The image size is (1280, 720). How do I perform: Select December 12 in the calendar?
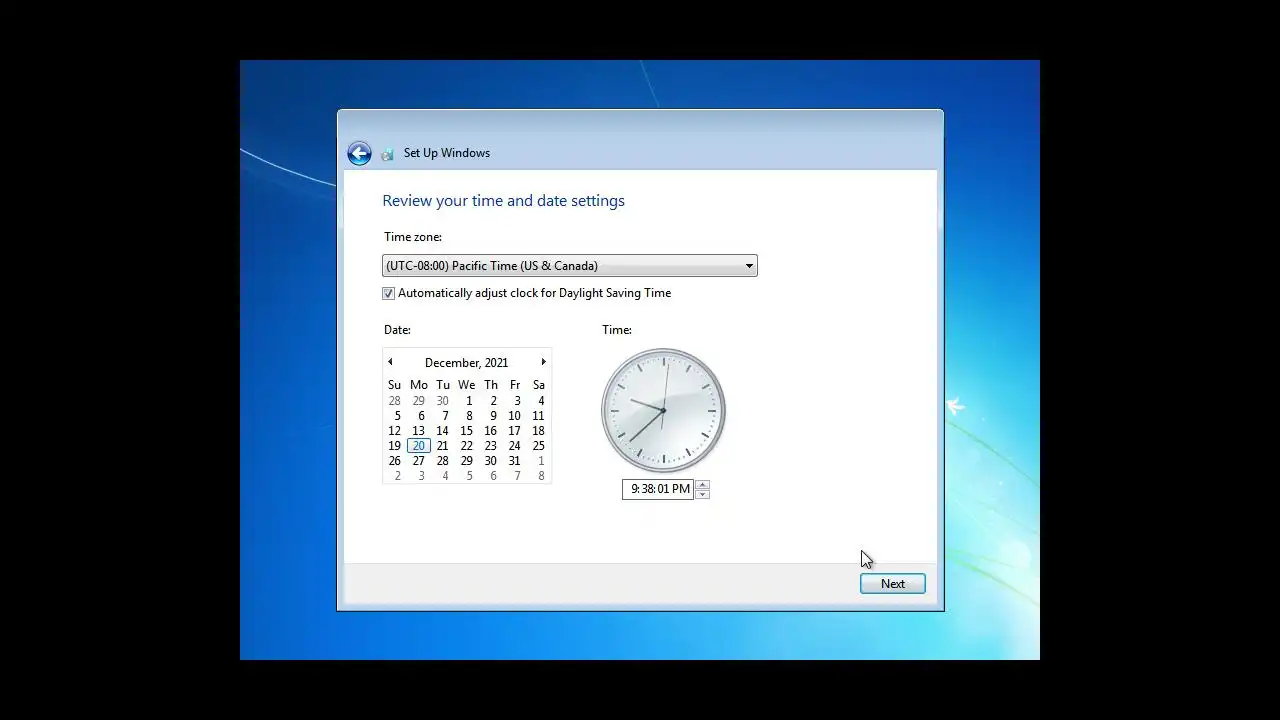coord(395,431)
